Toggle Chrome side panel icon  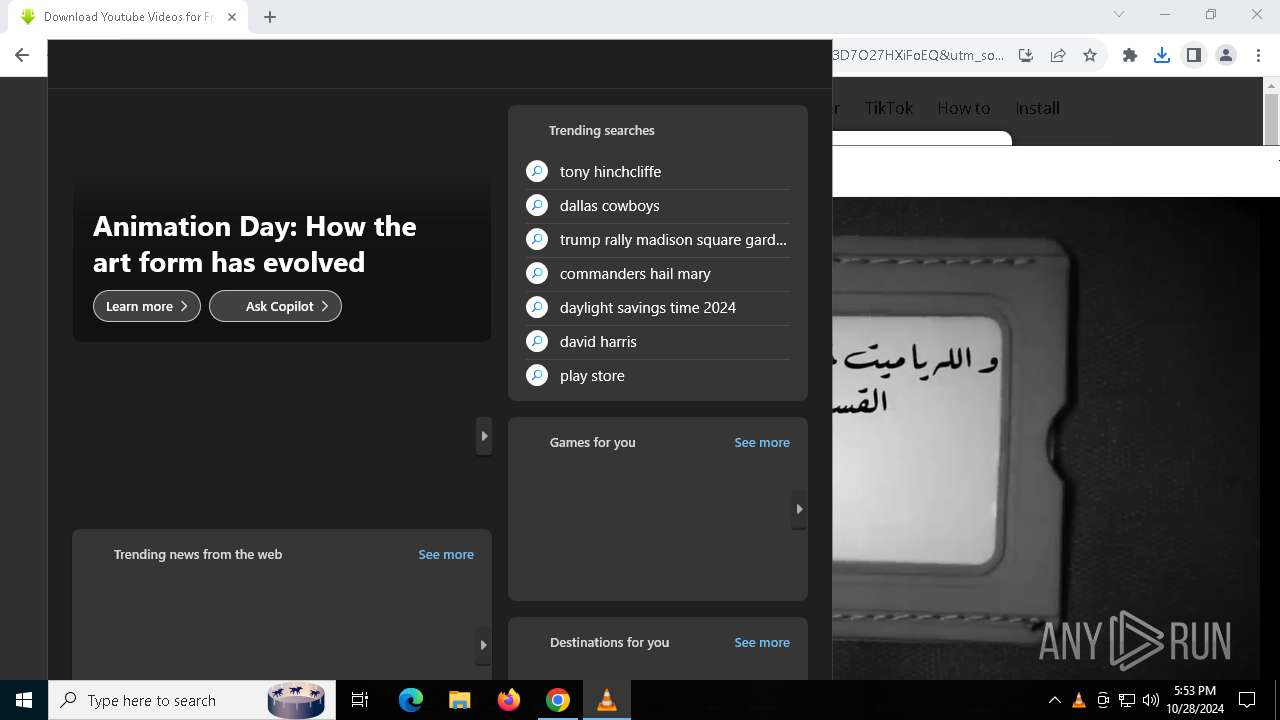1194,56
